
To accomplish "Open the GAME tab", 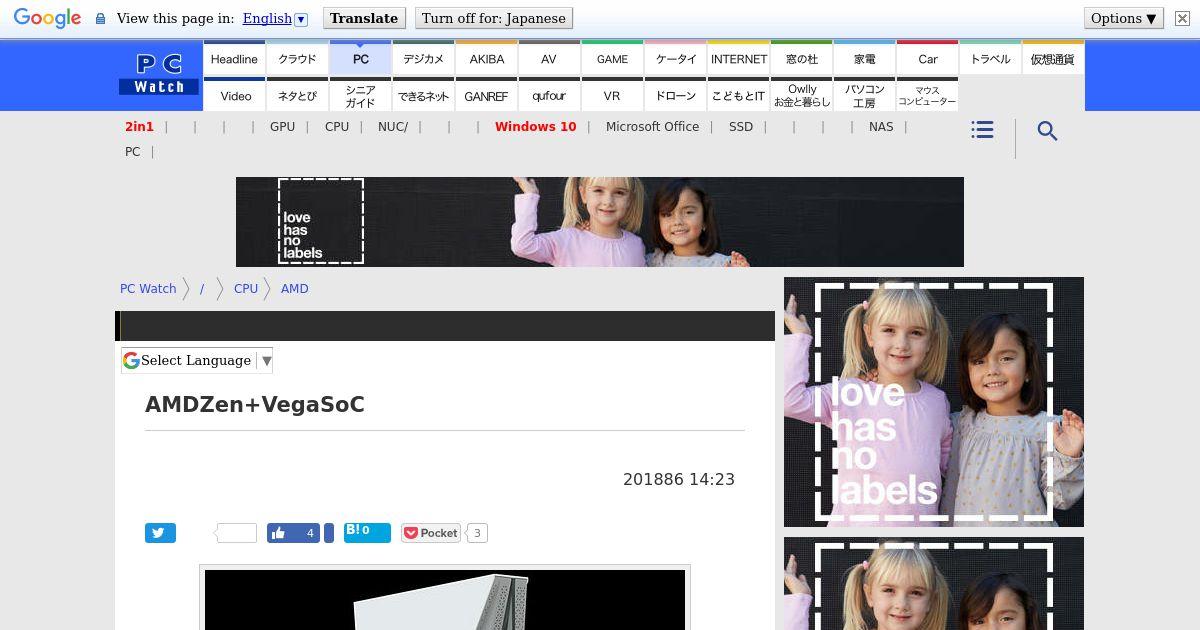I will tap(612, 59).
